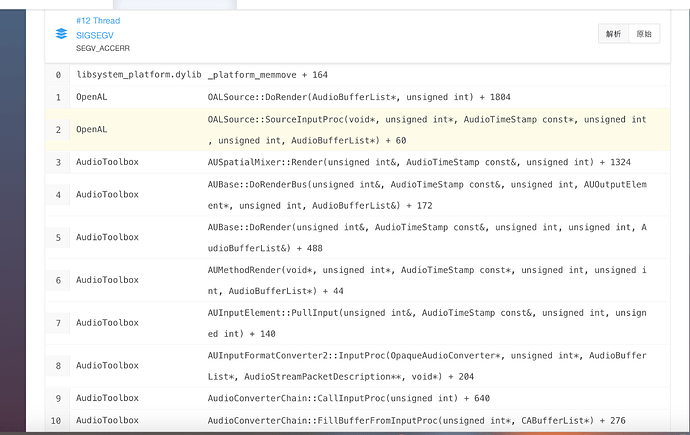Click the SEGV_ACCERR error code text
This screenshot has height=435, width=690.
(103, 48)
